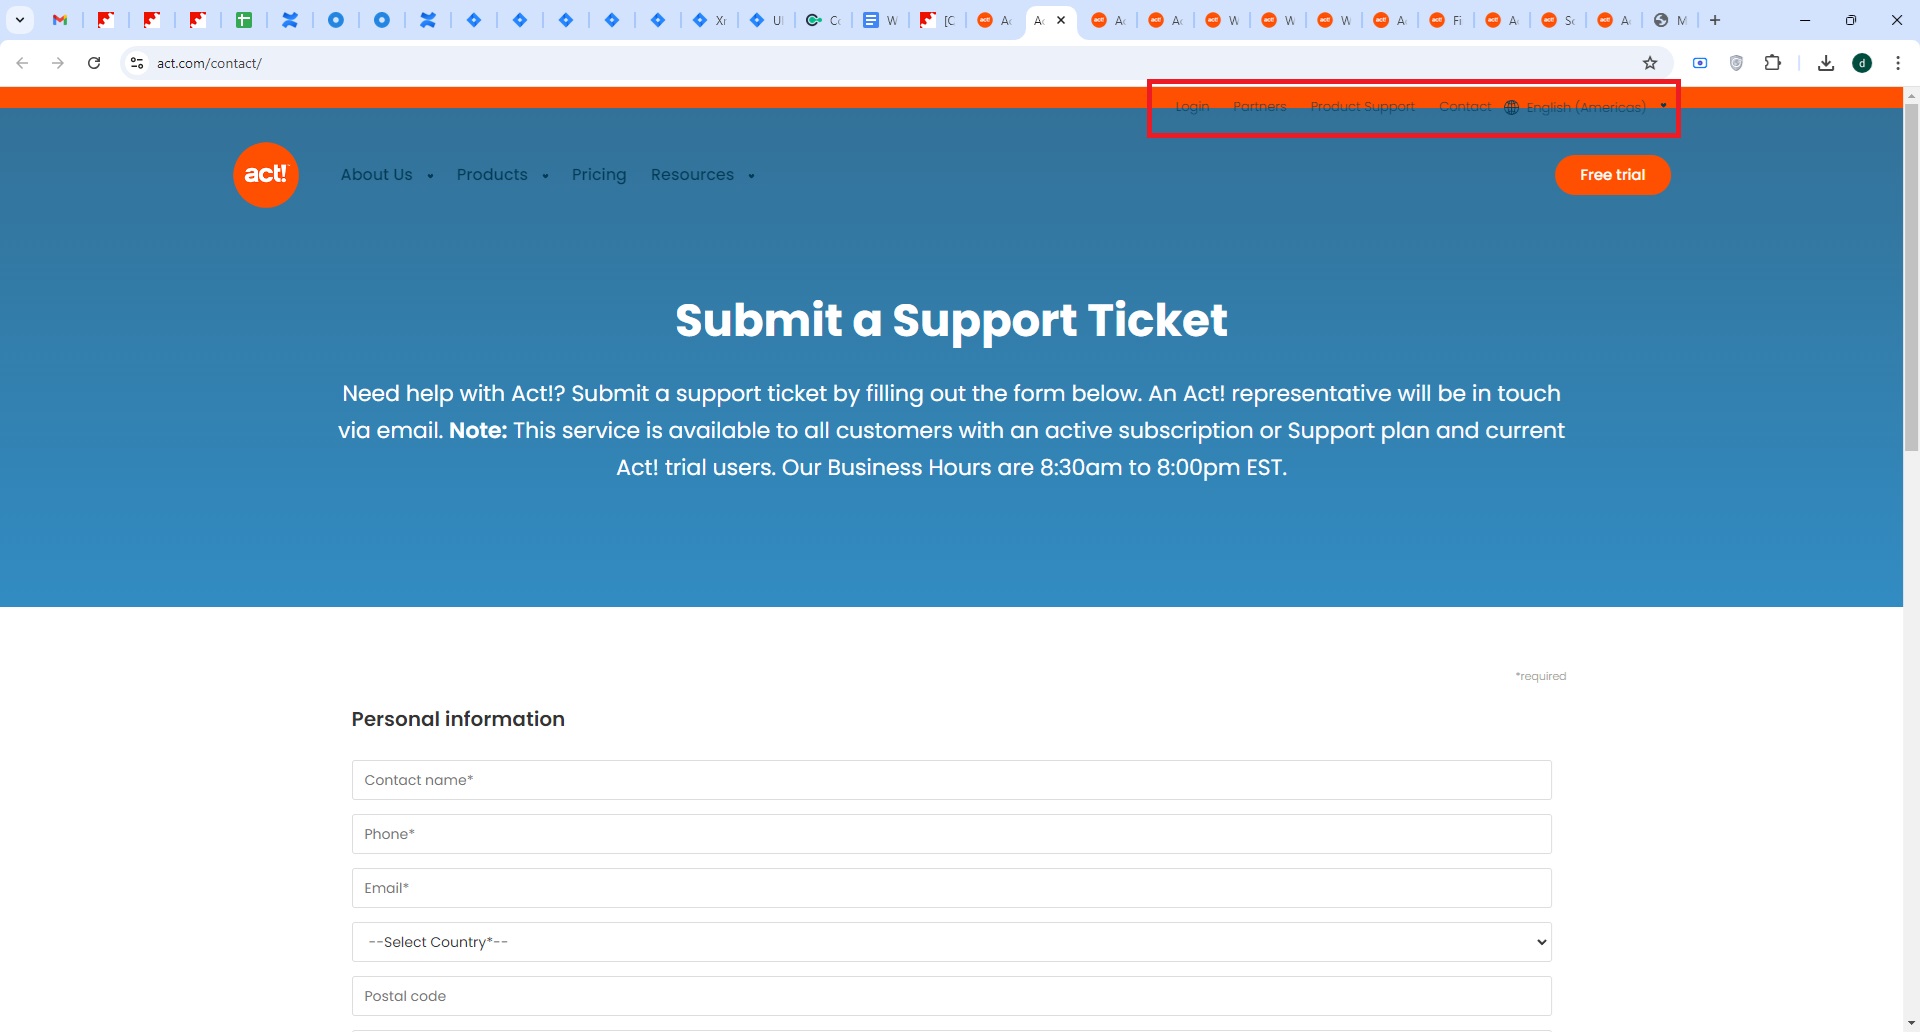This screenshot has height=1032, width=1920.
Task: Switch to the act! tab labeled Sc
Action: [1558, 20]
